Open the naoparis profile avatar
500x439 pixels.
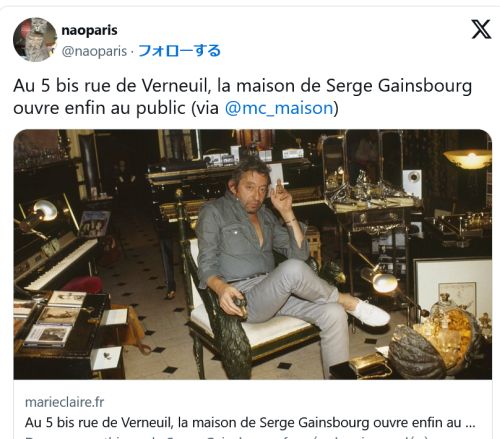click(x=35, y=40)
